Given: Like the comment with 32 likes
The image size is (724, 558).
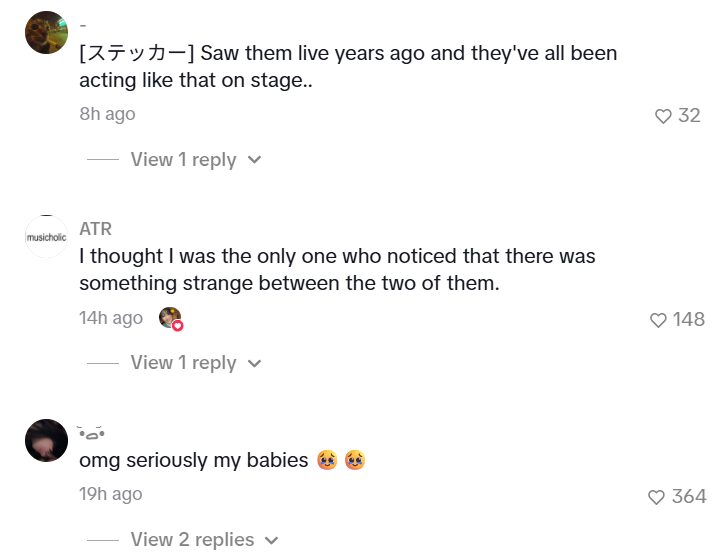Looking at the screenshot, I should [x=663, y=116].
